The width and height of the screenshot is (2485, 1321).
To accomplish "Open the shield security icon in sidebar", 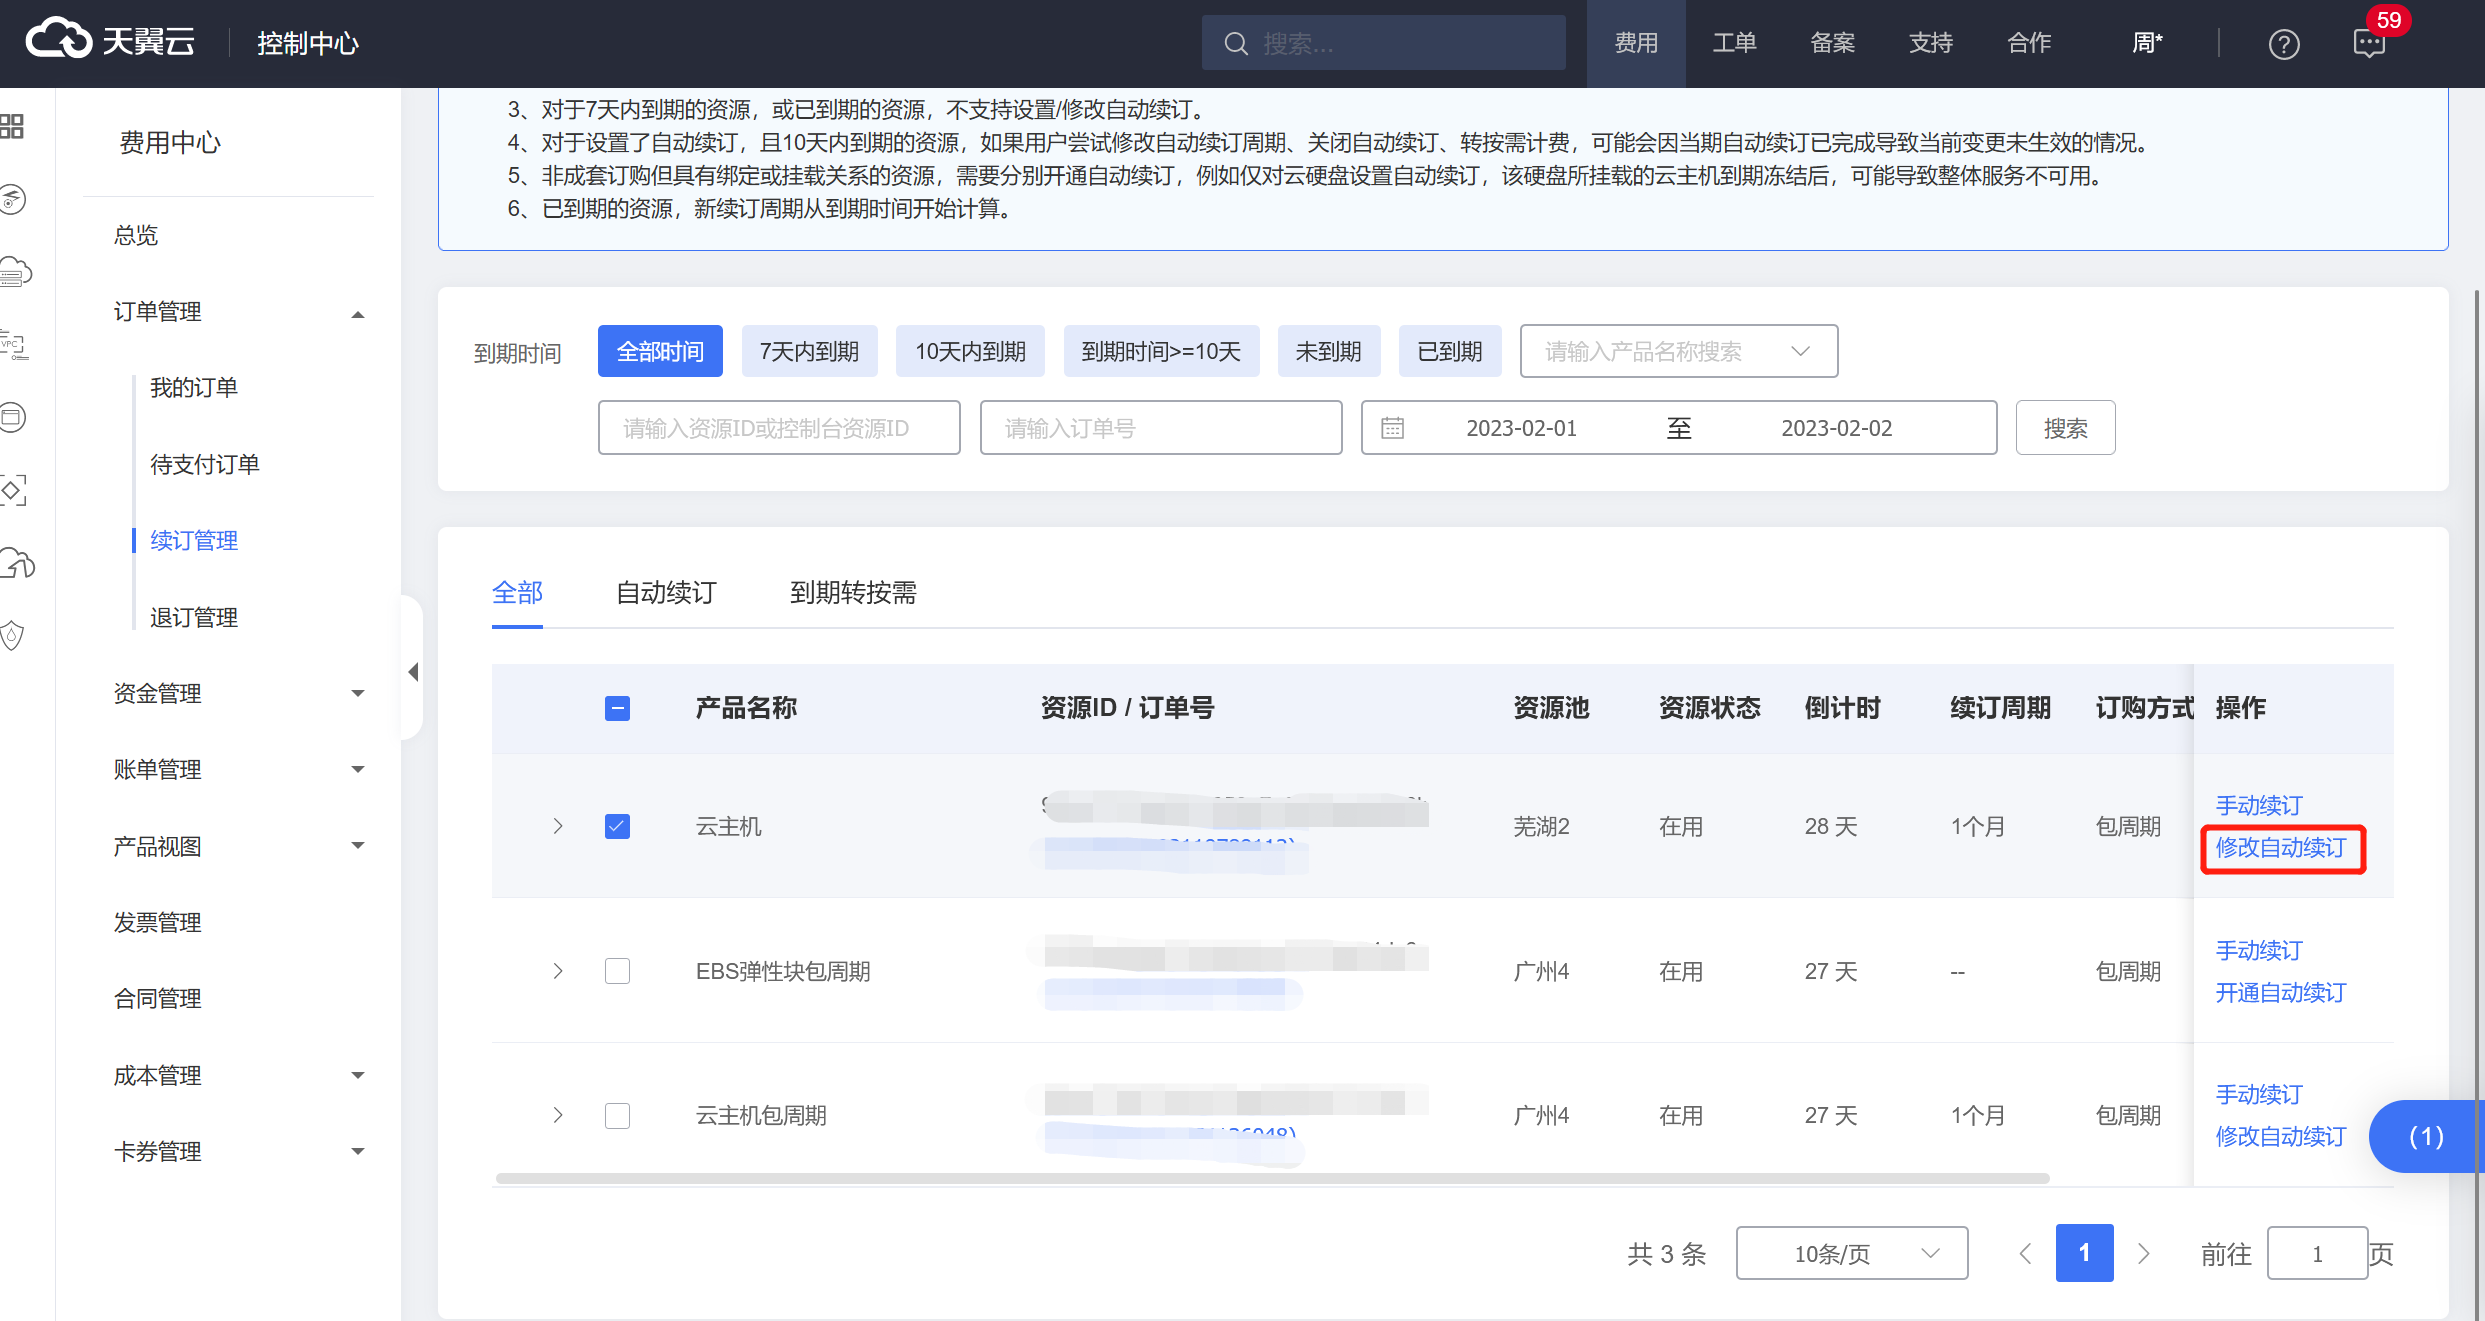I will pyautogui.click(x=12, y=635).
